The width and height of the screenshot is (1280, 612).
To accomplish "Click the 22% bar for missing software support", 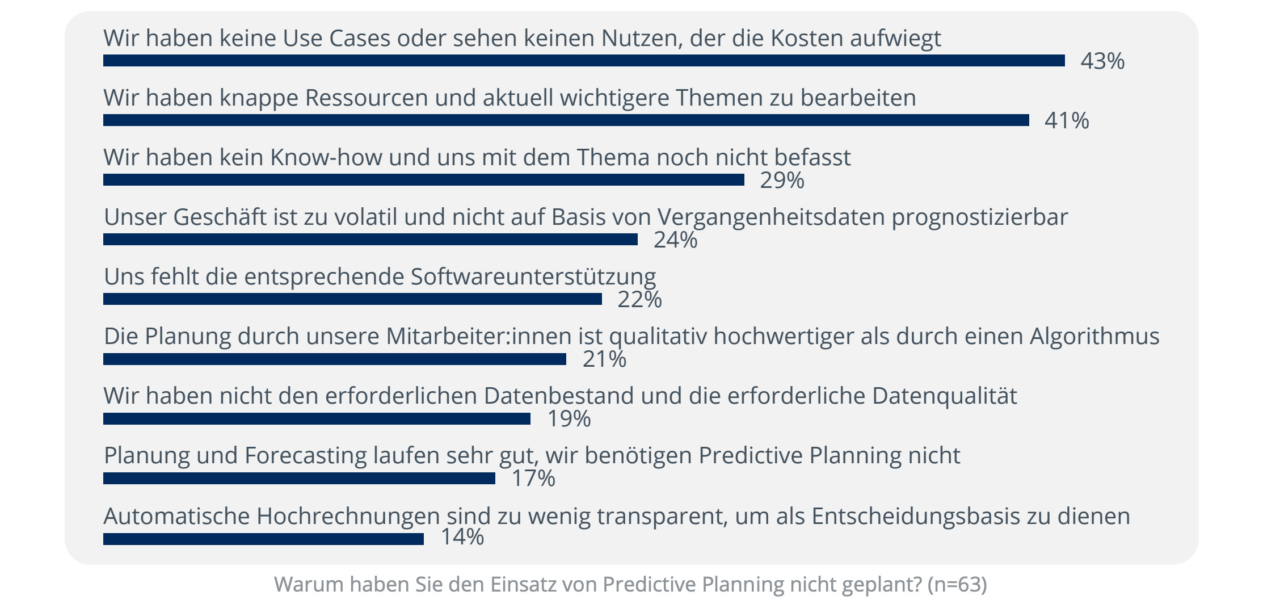I will (352, 299).
